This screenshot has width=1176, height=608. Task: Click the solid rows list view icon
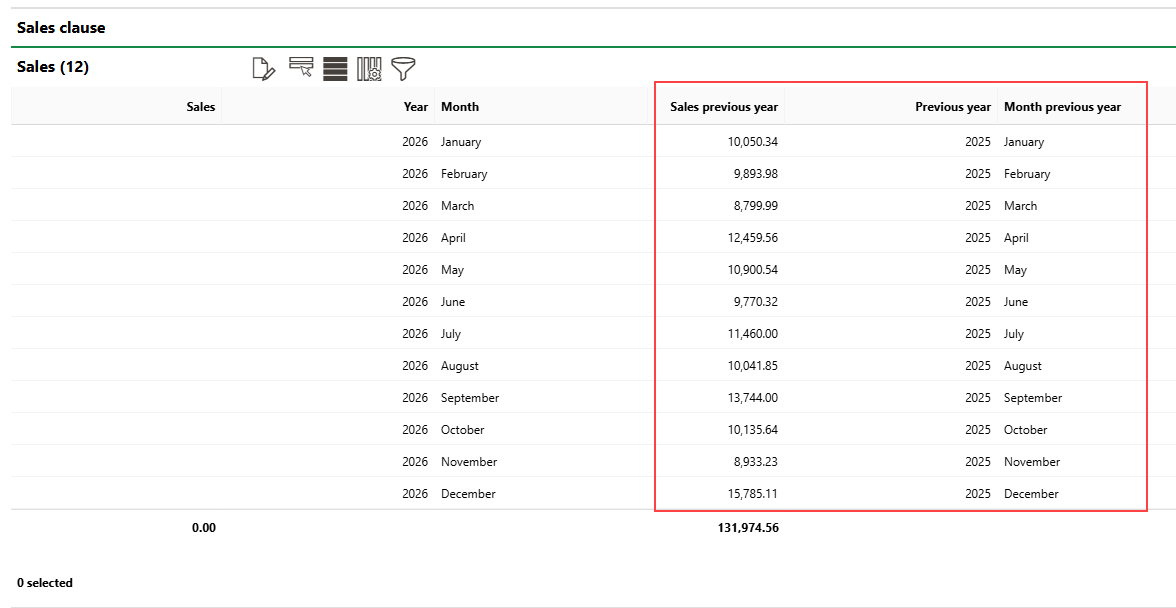(x=335, y=69)
